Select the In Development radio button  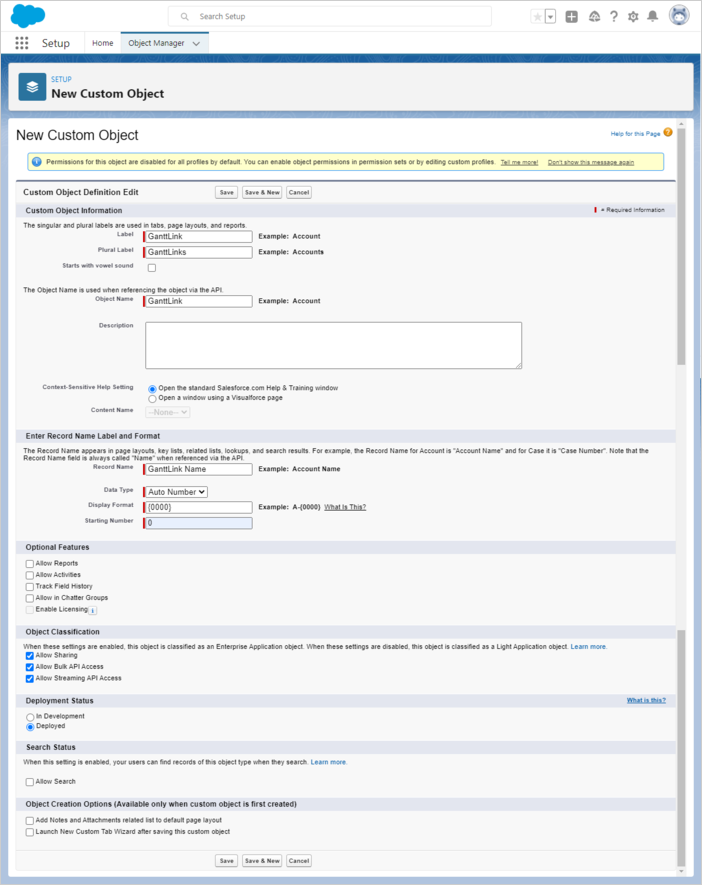(x=30, y=717)
